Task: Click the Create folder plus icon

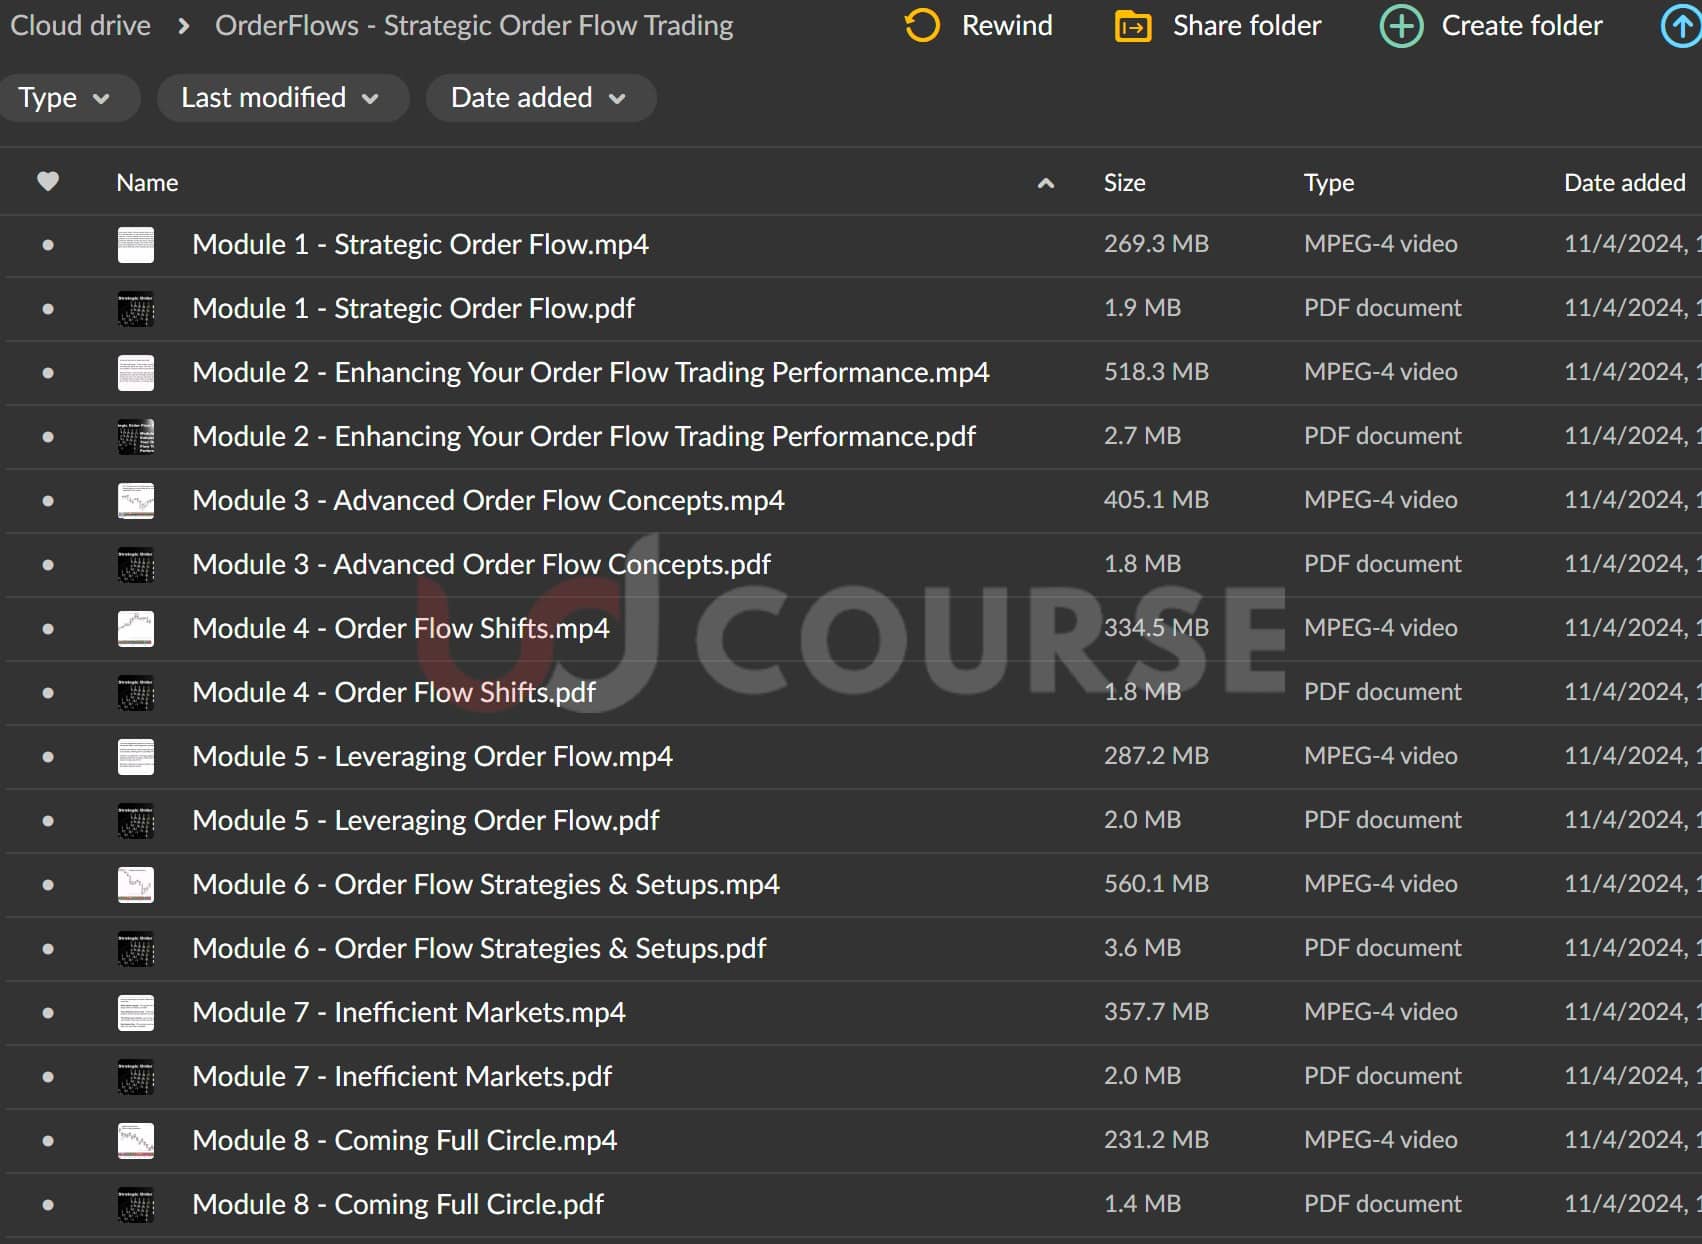Action: pos(1401,26)
